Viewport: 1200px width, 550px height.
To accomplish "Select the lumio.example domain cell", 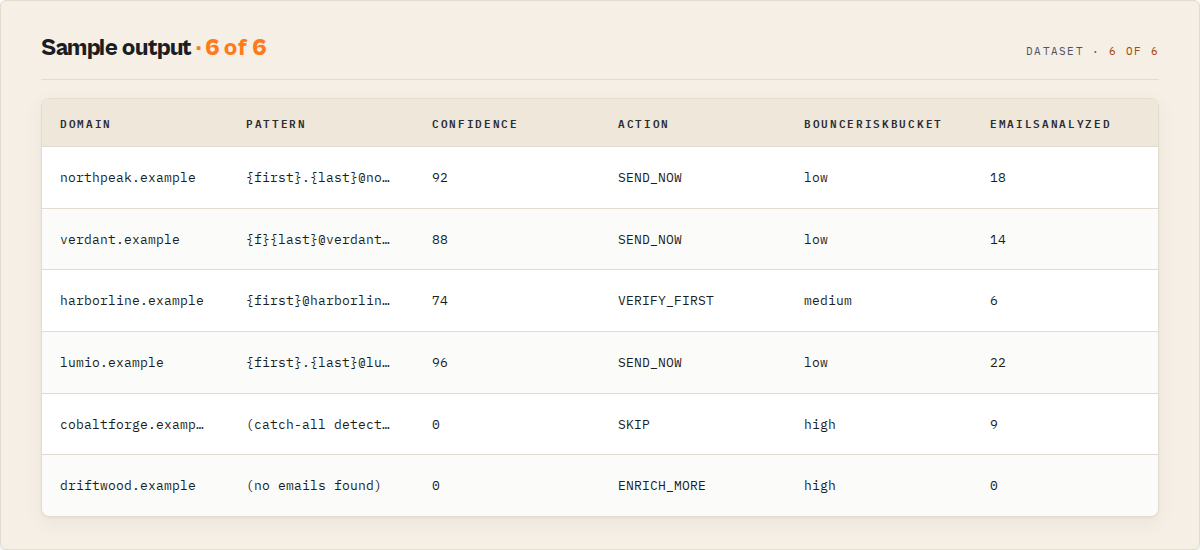I will [x=112, y=363].
